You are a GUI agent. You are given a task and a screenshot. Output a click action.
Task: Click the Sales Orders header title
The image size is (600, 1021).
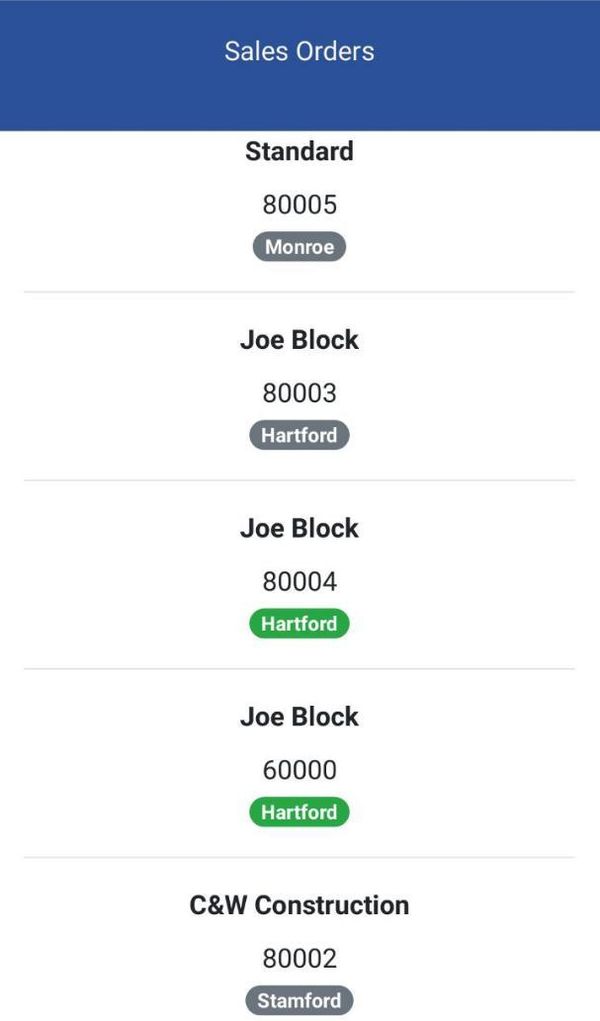pos(299,52)
